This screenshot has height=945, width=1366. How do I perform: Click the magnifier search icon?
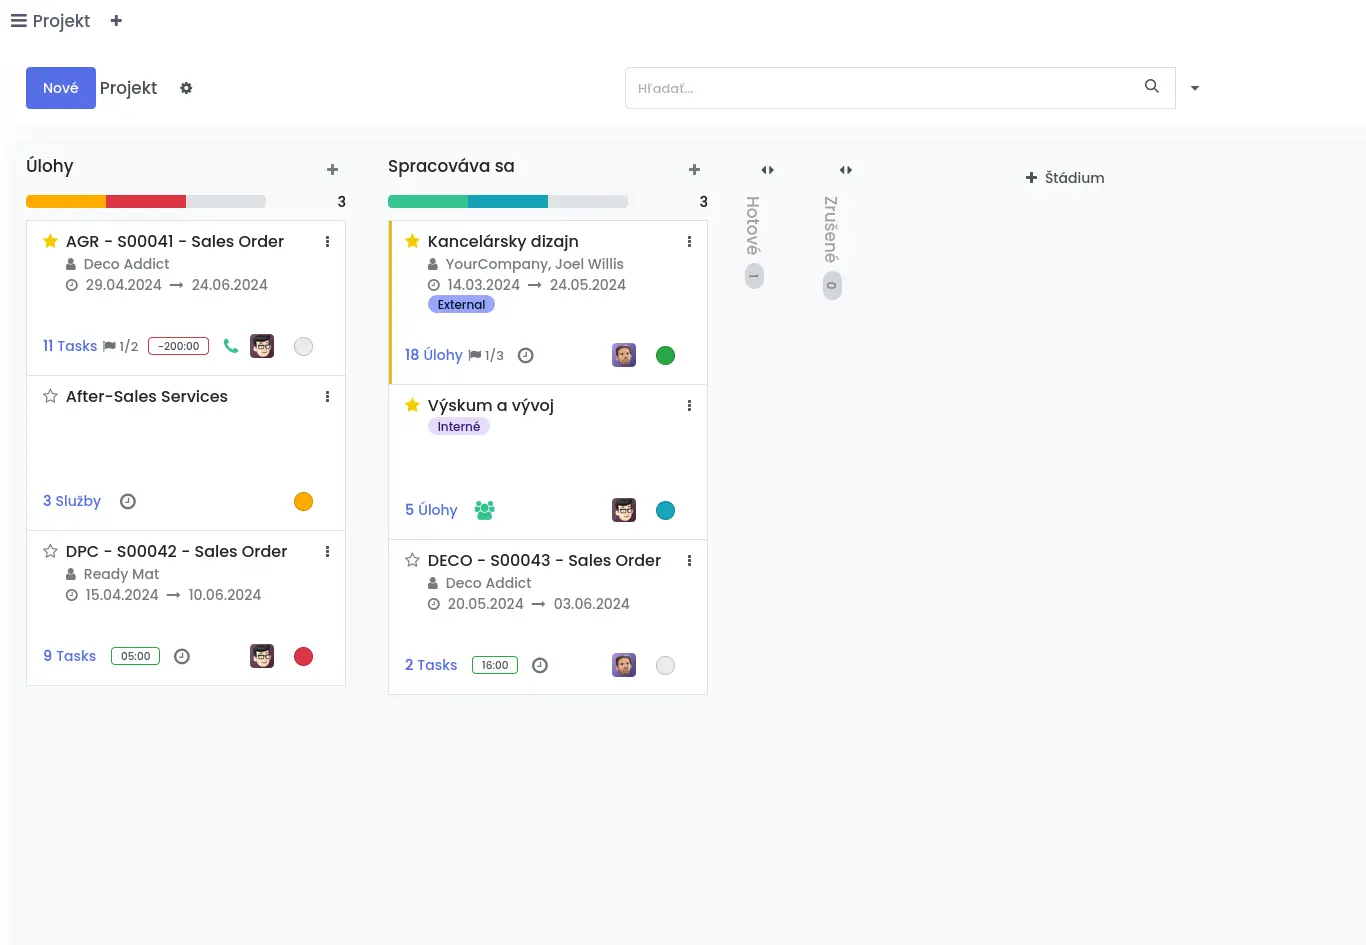(x=1152, y=86)
